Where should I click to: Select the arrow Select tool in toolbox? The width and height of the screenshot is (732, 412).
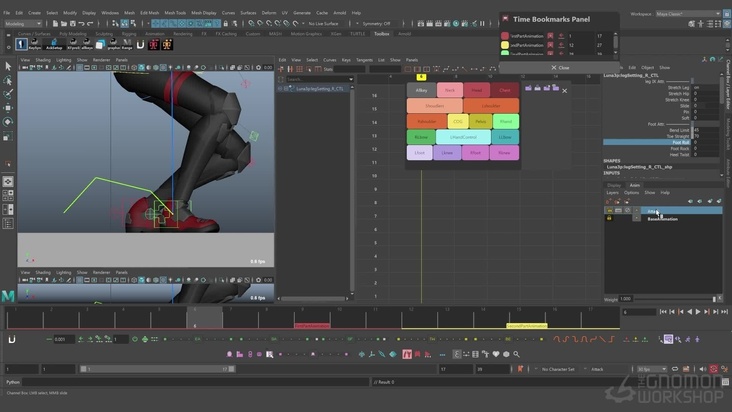tap(8, 66)
